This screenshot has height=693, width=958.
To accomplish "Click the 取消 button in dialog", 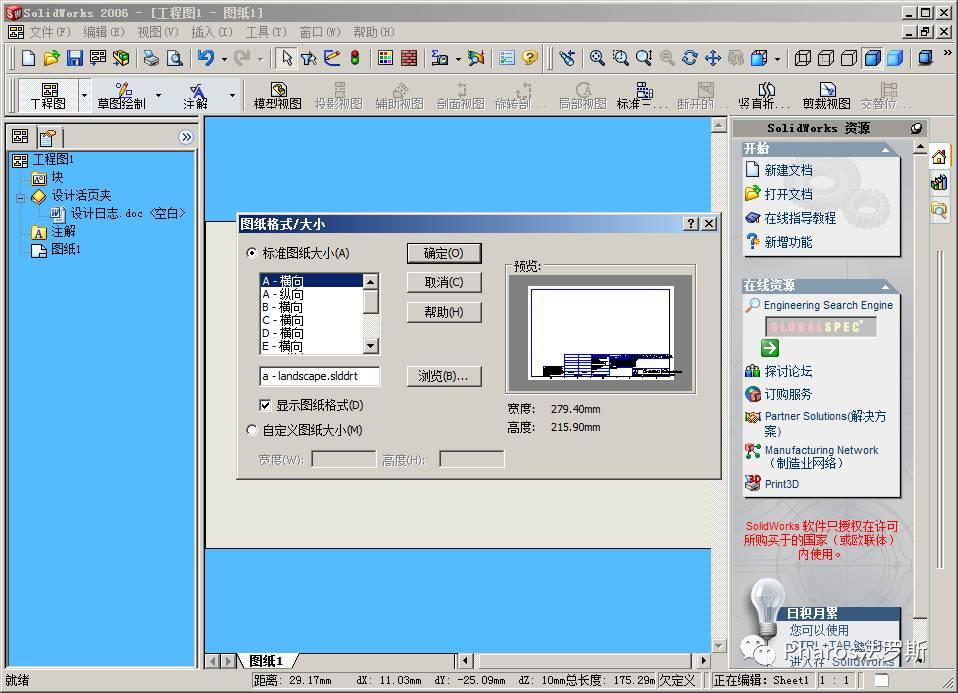I will click(x=444, y=282).
